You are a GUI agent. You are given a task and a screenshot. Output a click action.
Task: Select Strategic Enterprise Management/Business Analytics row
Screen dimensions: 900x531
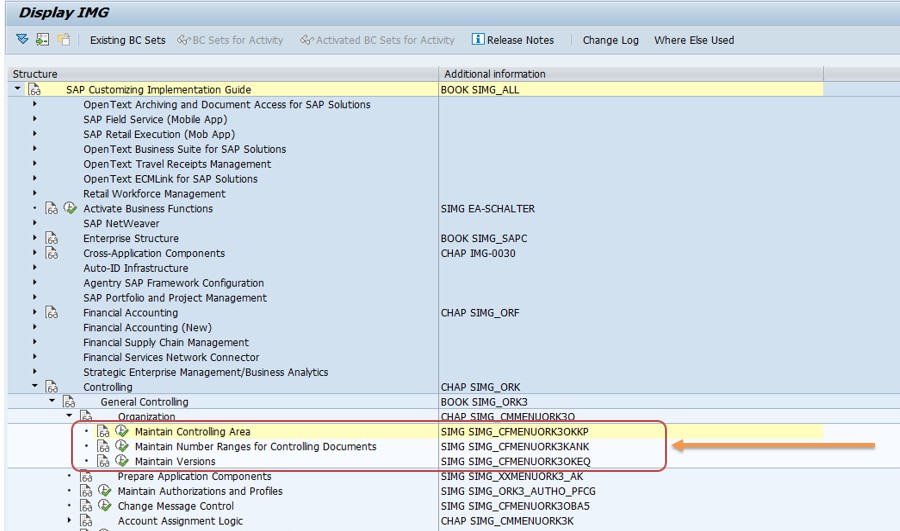pos(205,372)
